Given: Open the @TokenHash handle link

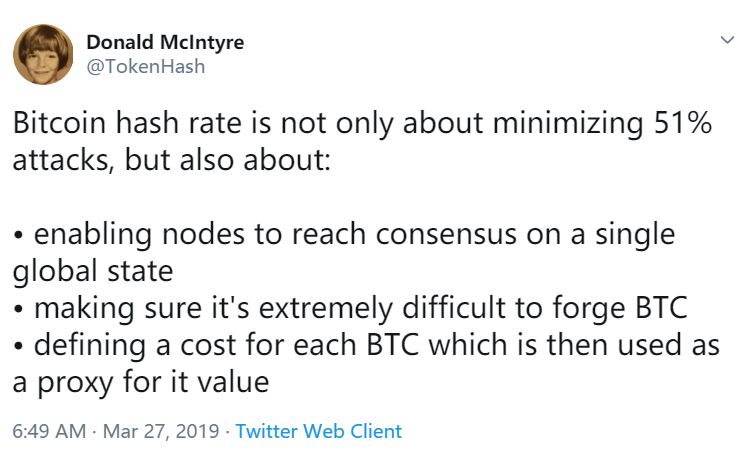Looking at the screenshot, I should pos(146,66).
